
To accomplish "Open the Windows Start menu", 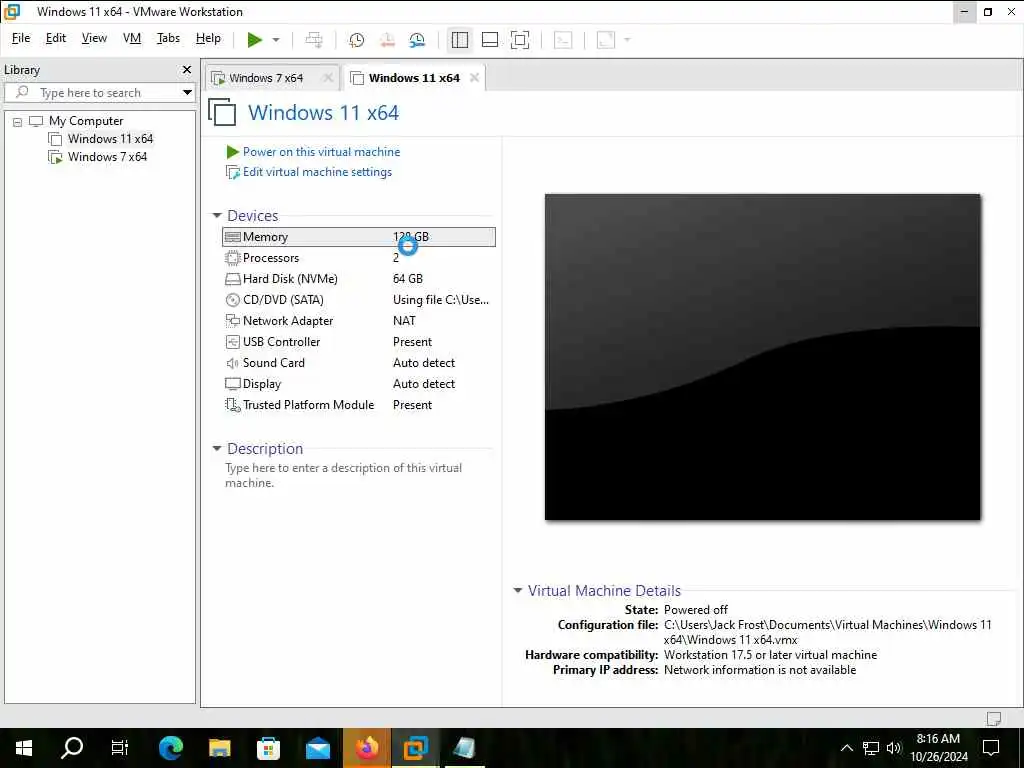I will point(24,748).
